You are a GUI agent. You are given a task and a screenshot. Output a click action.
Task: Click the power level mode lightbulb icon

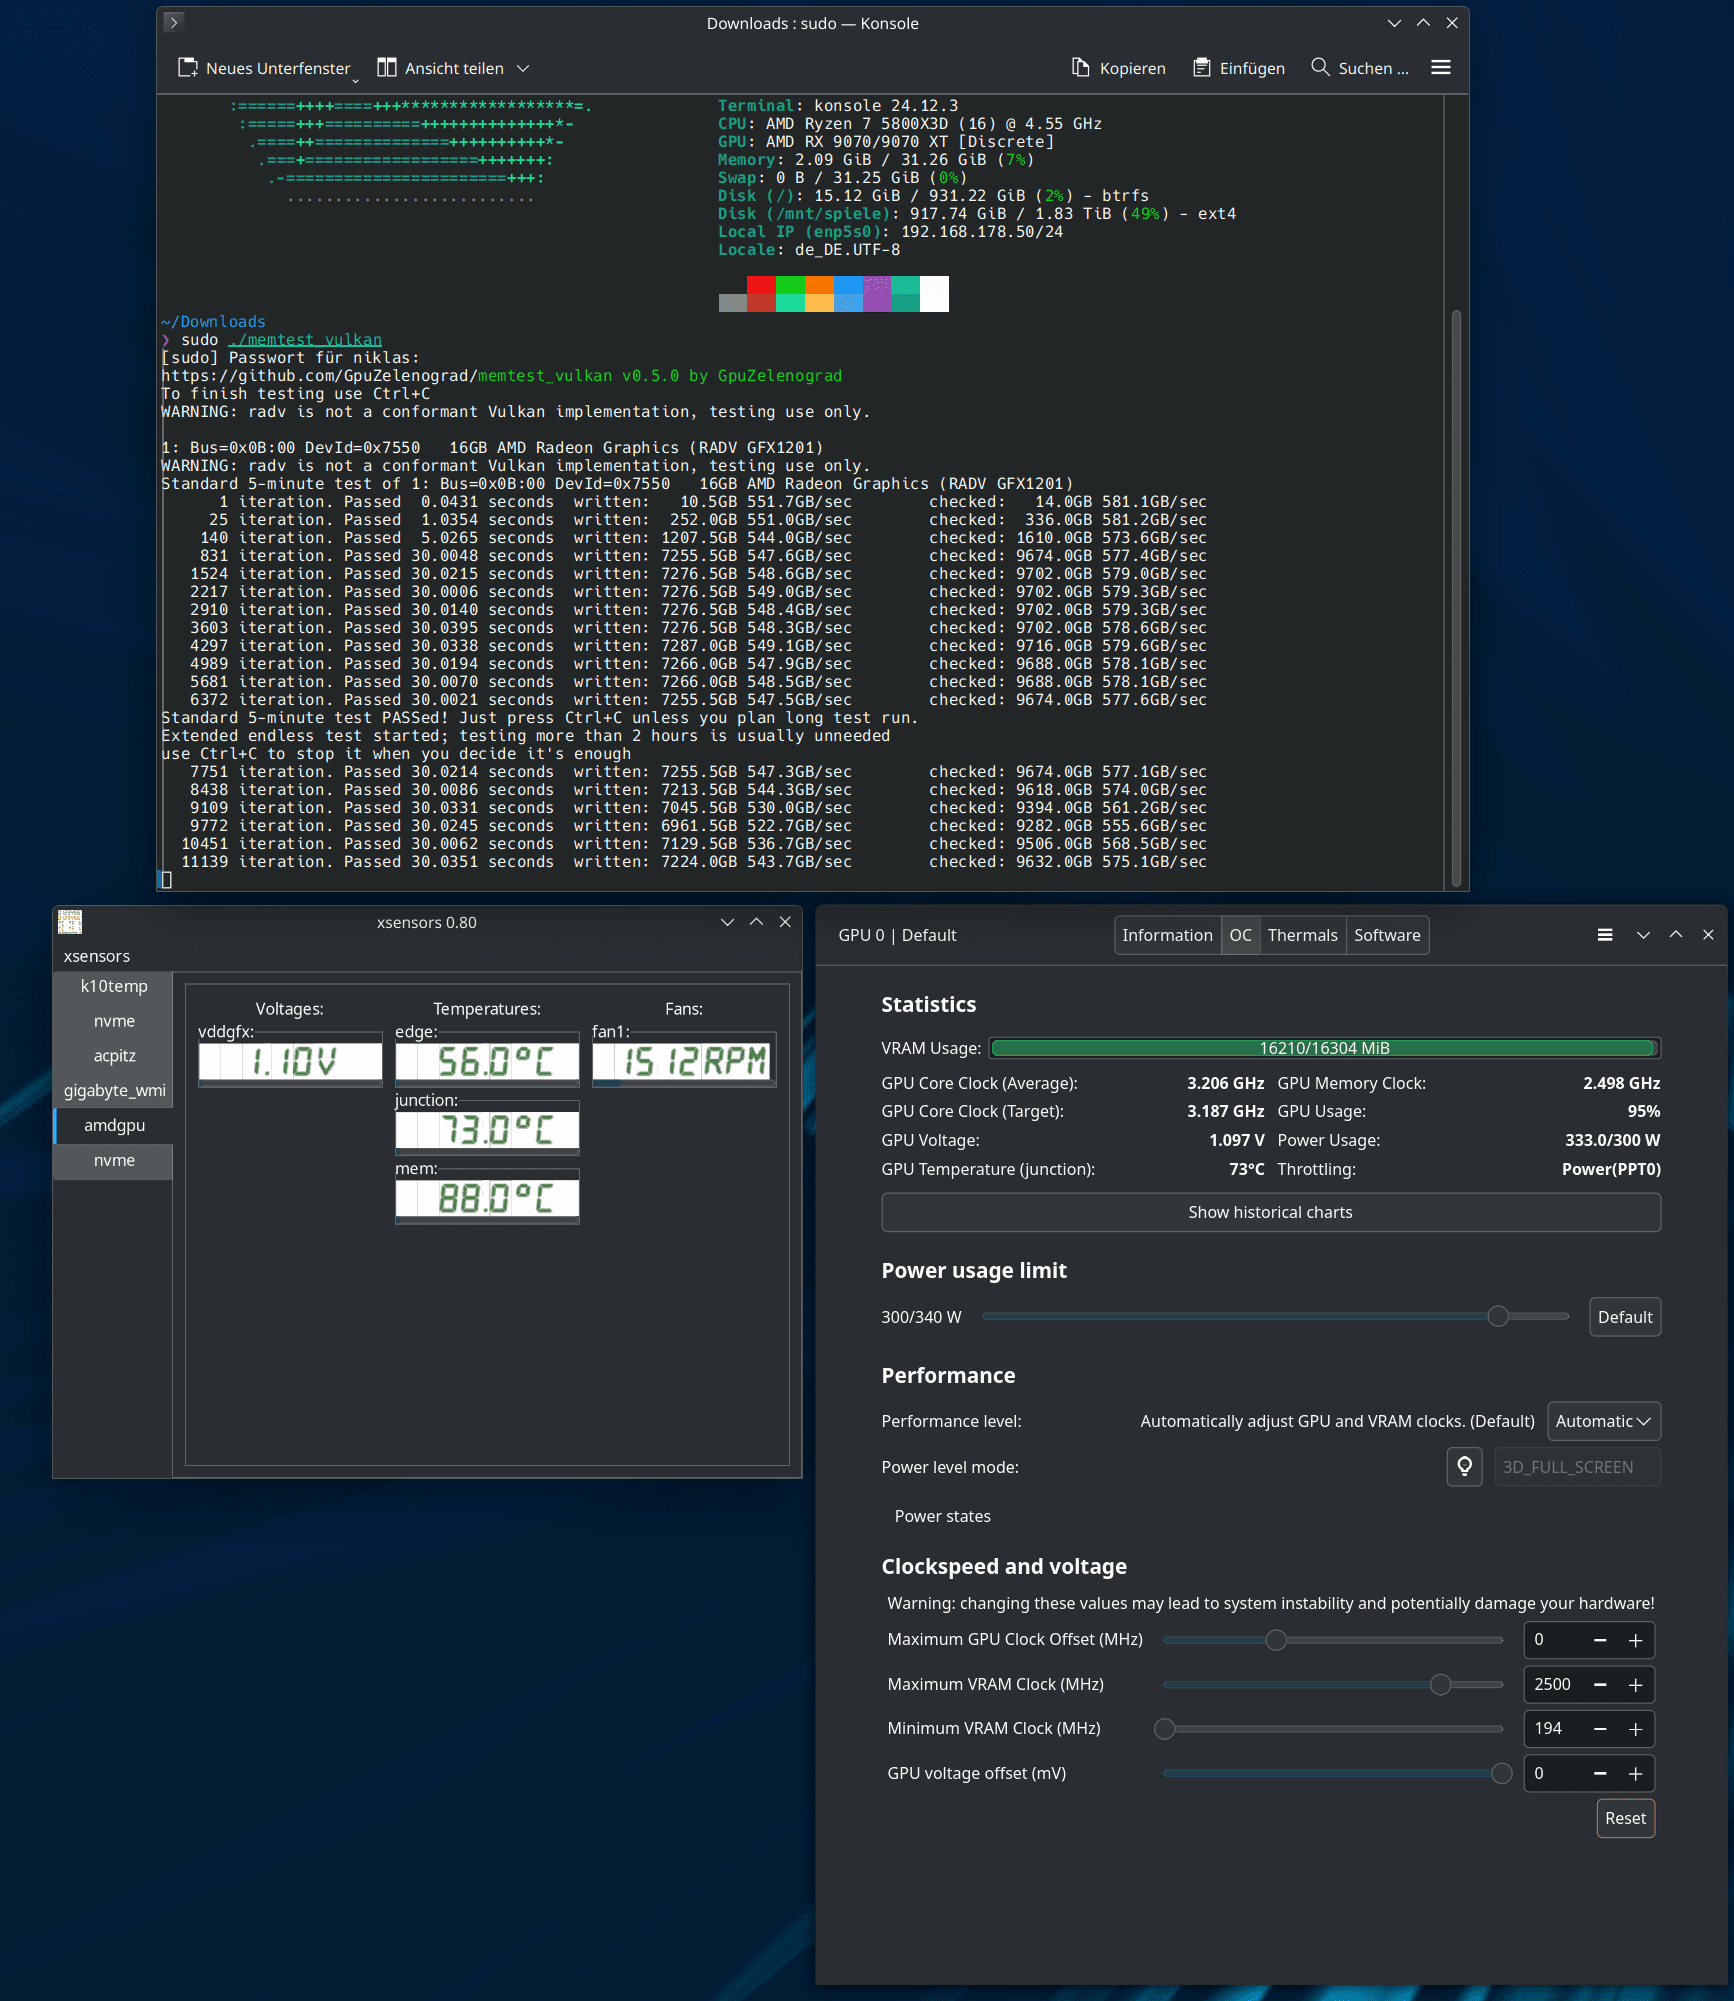(1464, 1467)
